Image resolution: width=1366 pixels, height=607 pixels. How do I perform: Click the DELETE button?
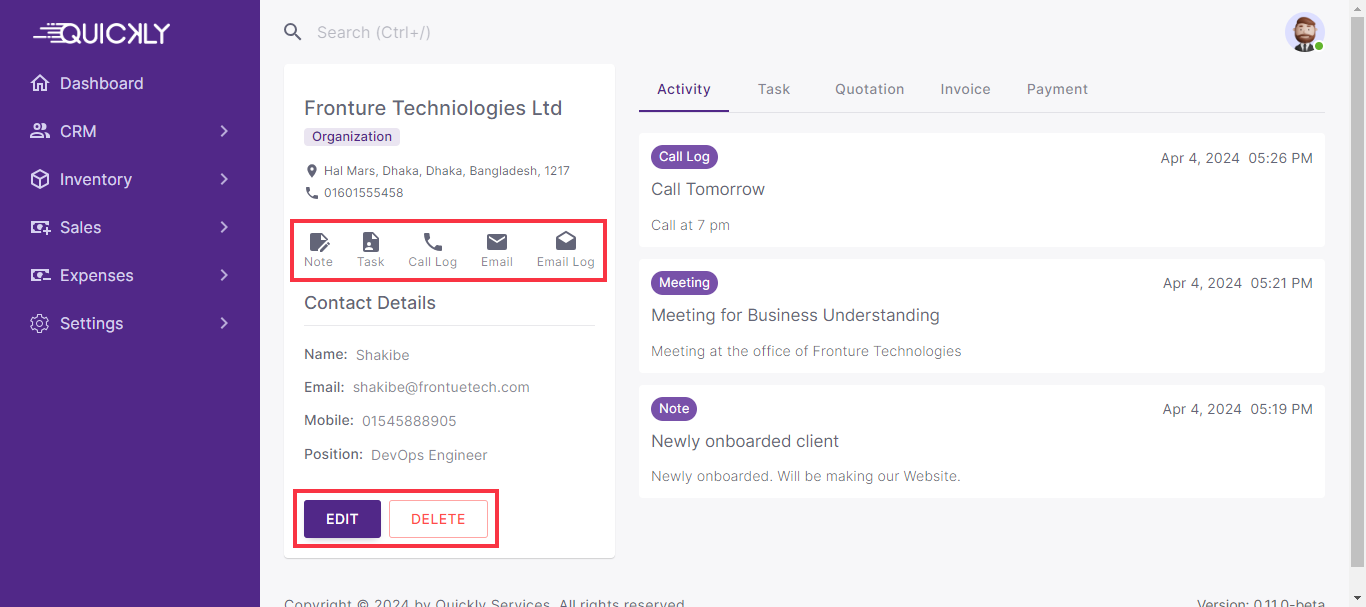438,519
